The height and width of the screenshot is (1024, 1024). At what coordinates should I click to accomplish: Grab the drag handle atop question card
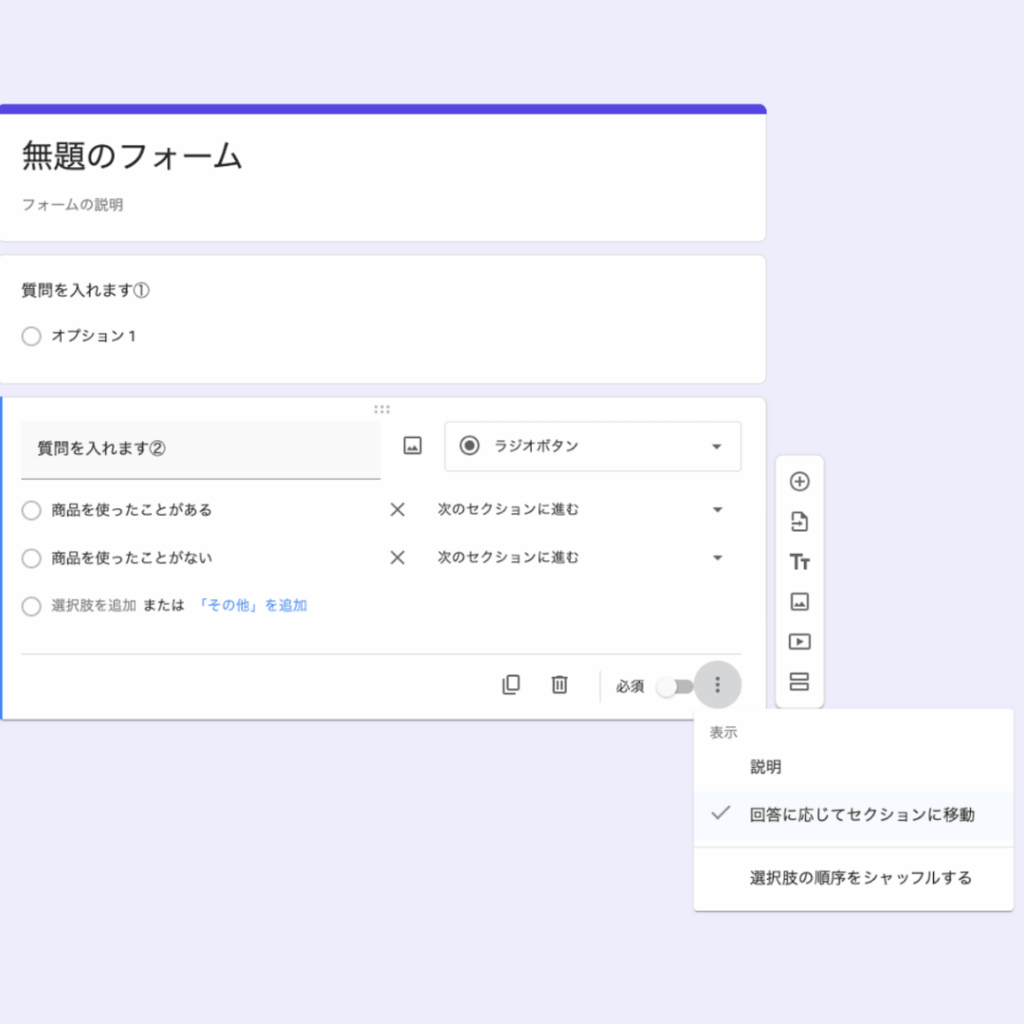pos(382,409)
